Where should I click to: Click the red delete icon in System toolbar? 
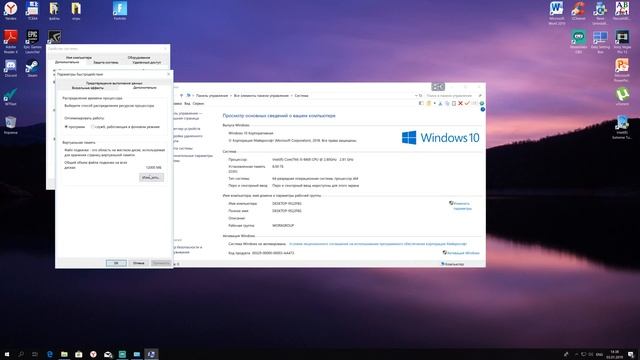pyautogui.click(x=460, y=104)
